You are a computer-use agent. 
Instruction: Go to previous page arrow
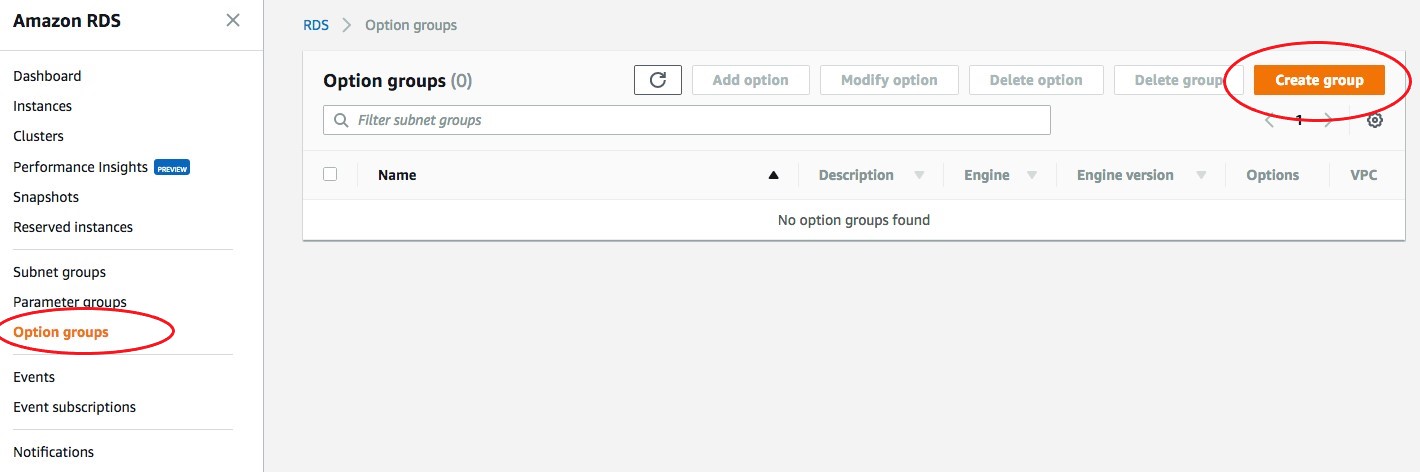point(1270,120)
